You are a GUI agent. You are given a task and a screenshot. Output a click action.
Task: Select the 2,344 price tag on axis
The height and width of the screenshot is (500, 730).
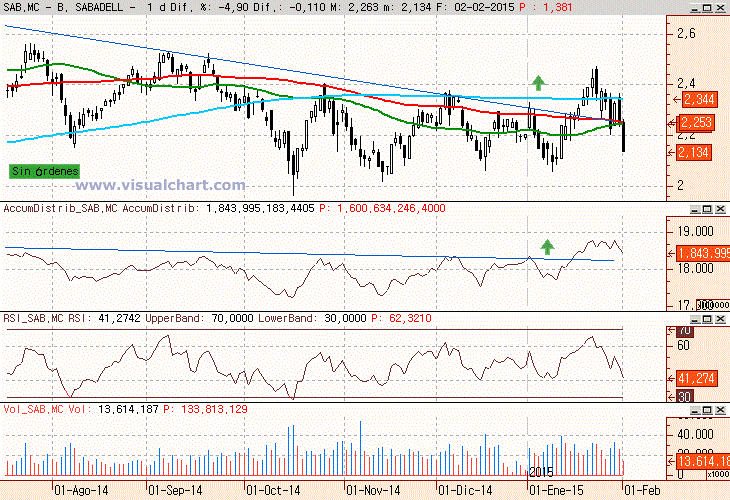click(699, 99)
